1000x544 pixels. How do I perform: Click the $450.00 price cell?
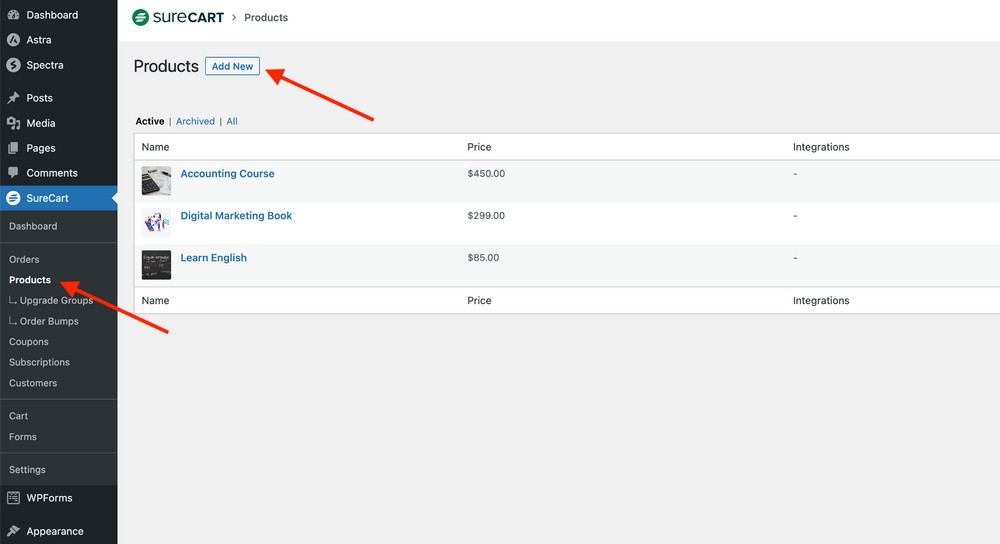(x=486, y=173)
